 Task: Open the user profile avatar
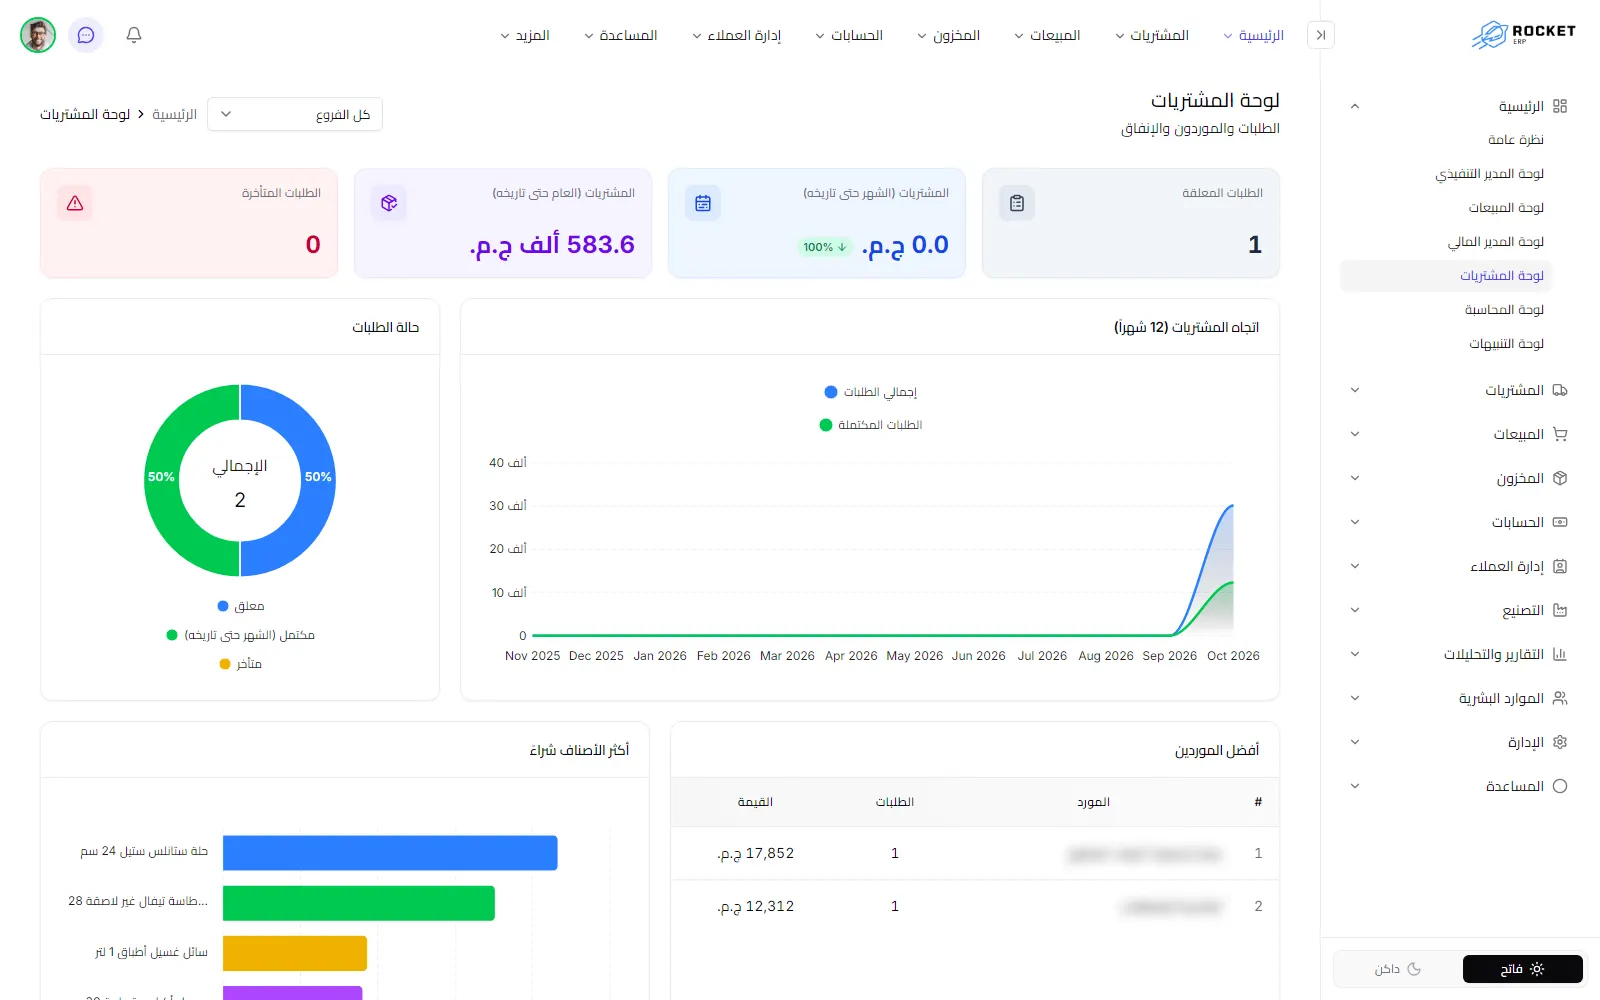tap(38, 35)
